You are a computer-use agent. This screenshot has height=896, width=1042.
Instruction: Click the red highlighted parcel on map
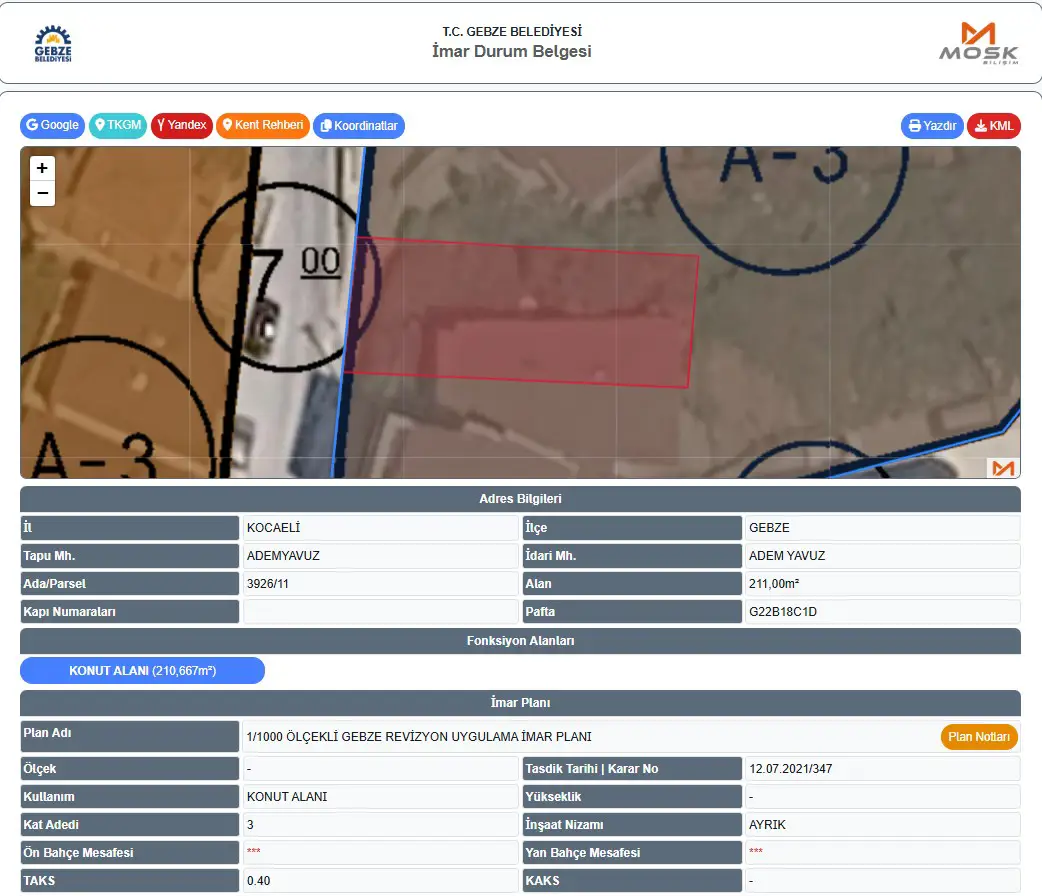522,312
